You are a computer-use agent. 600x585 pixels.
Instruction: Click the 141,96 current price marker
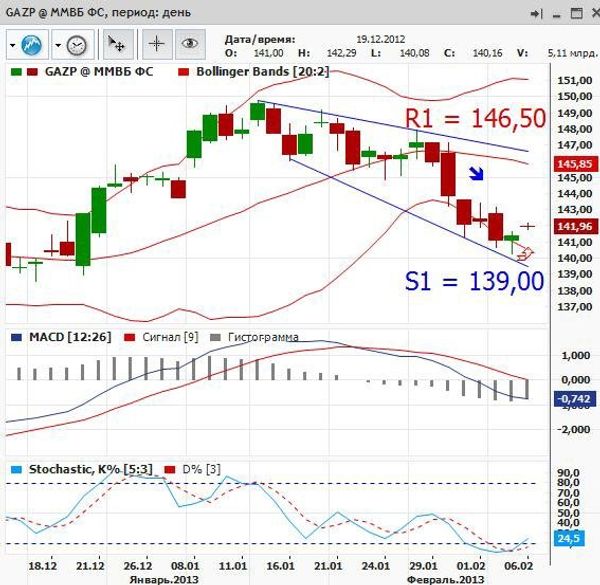(x=575, y=226)
